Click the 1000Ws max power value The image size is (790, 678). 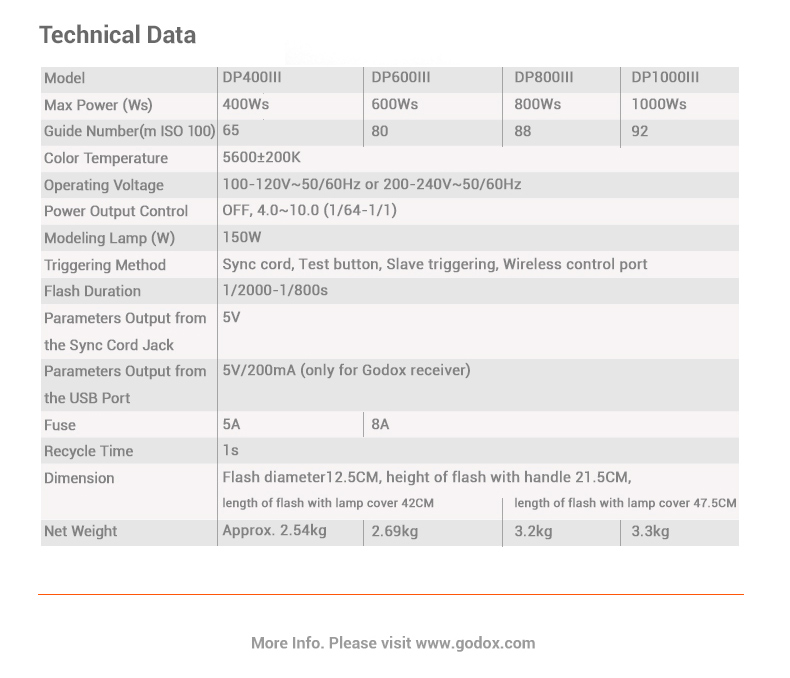point(659,105)
